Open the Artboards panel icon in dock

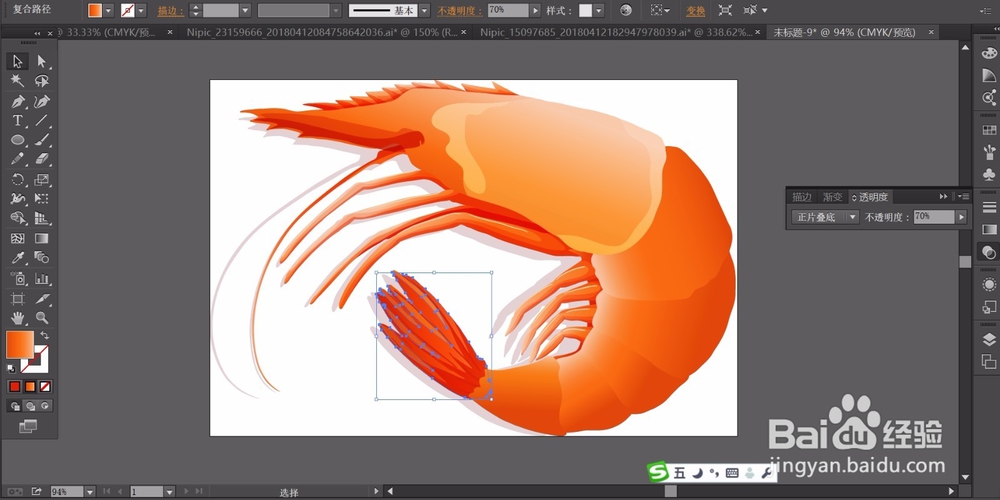coord(989,361)
